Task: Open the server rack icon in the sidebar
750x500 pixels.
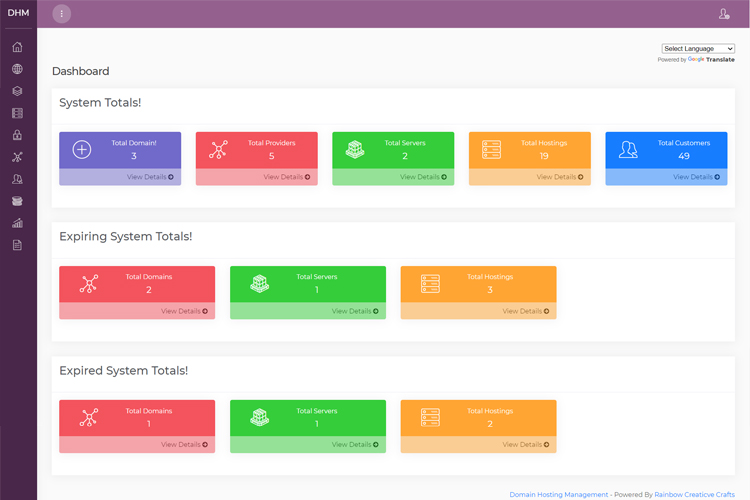Action: point(17,113)
